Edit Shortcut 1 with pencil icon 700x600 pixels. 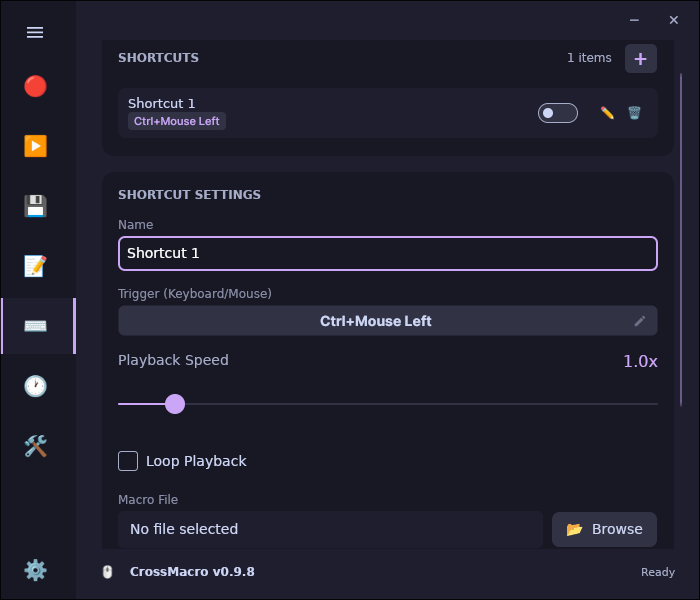point(607,112)
